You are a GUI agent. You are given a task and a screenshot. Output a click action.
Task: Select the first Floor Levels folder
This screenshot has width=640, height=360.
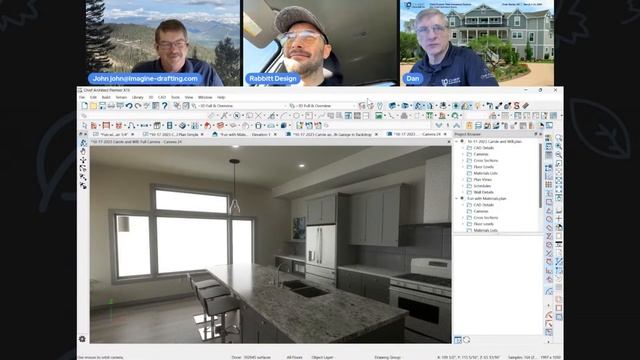484,167
